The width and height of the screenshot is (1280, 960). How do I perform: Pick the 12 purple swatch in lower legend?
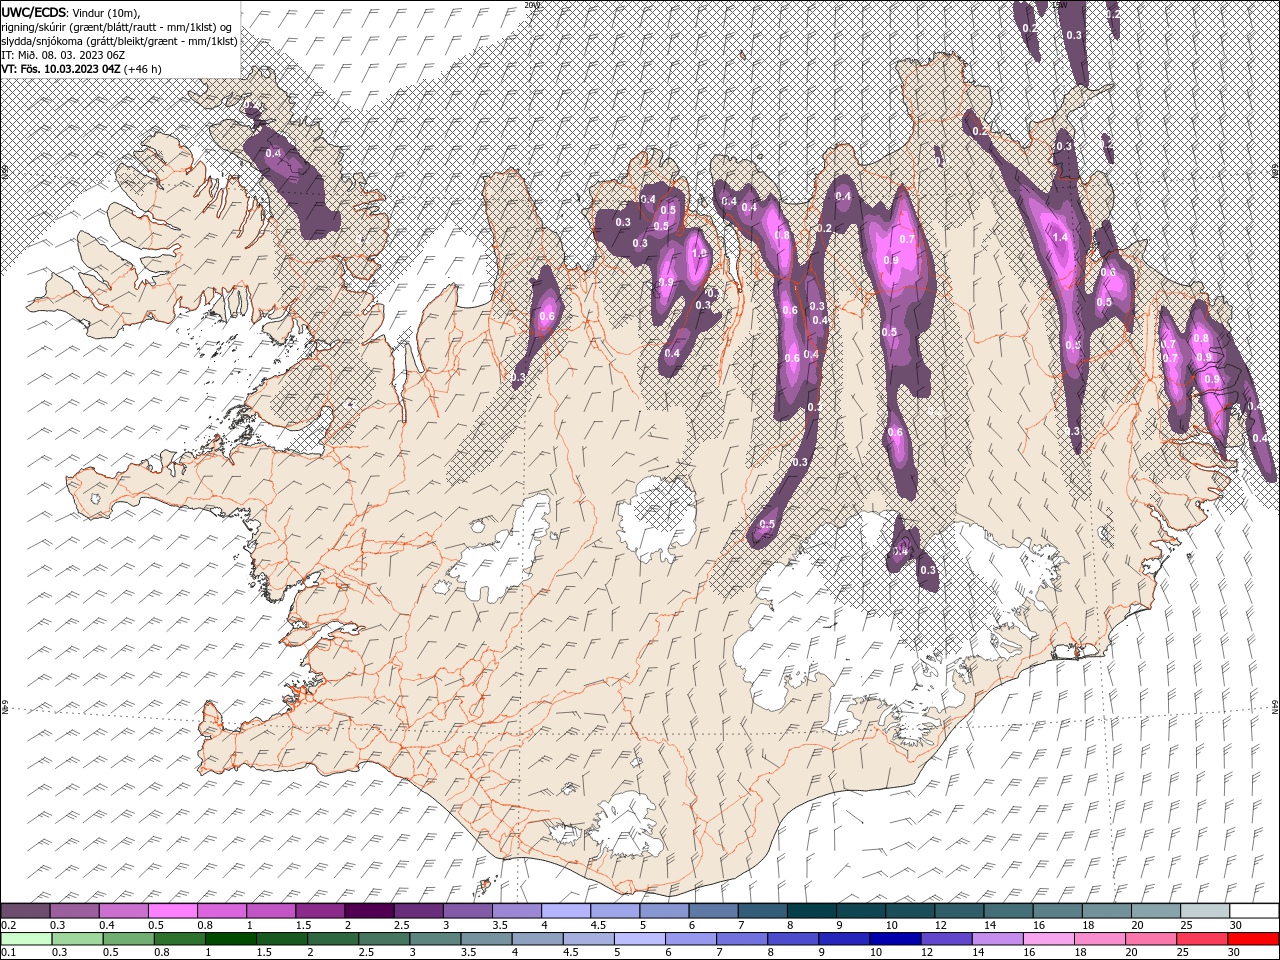pyautogui.click(x=947, y=939)
